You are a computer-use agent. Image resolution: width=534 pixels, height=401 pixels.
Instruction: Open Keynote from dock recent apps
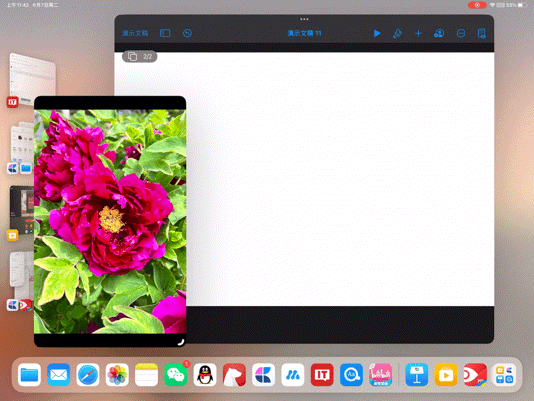[417, 375]
